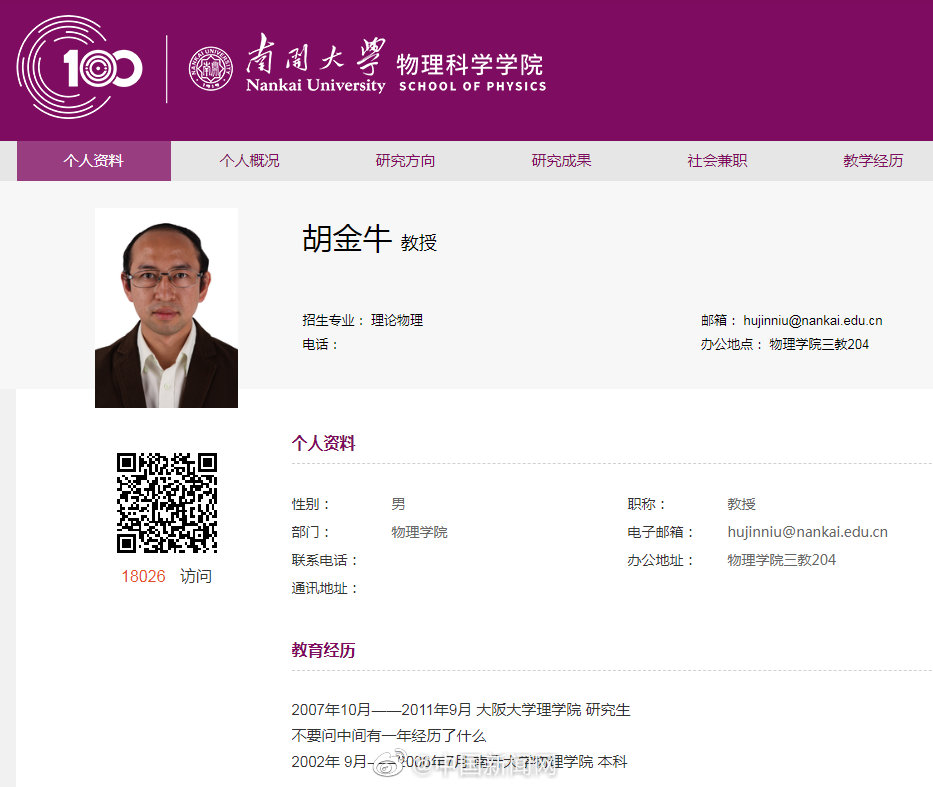The width and height of the screenshot is (933, 787).
Task: Click the 2007年10月 大阪大学理学院 研究生 entry
Action: [x=461, y=710]
